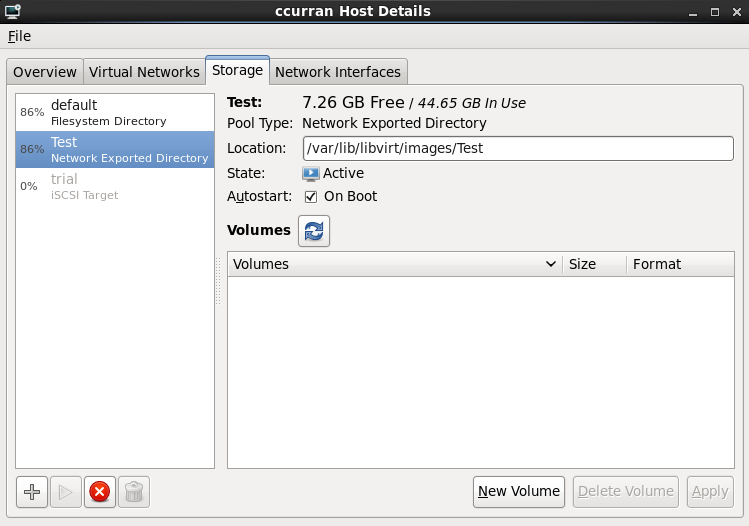Click the delete pool trash icon
Screen dimensions: 749x526
point(133,492)
